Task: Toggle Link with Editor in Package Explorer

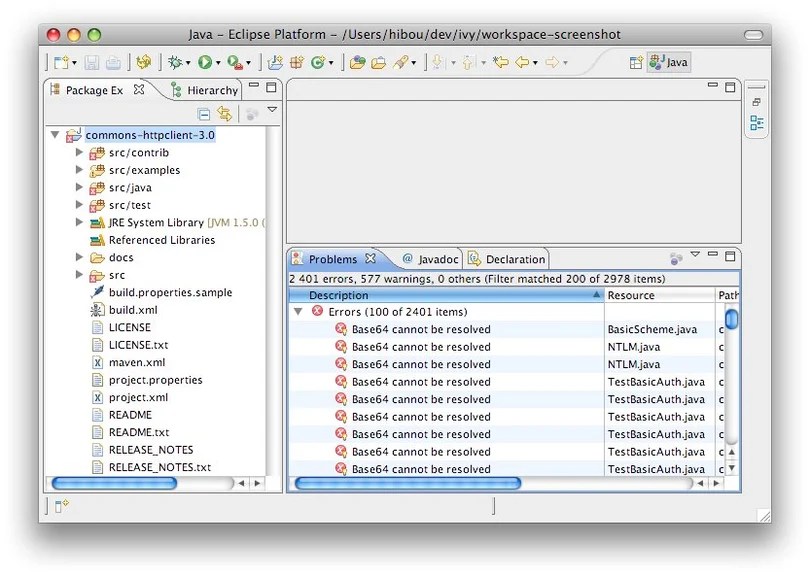Action: (224, 114)
